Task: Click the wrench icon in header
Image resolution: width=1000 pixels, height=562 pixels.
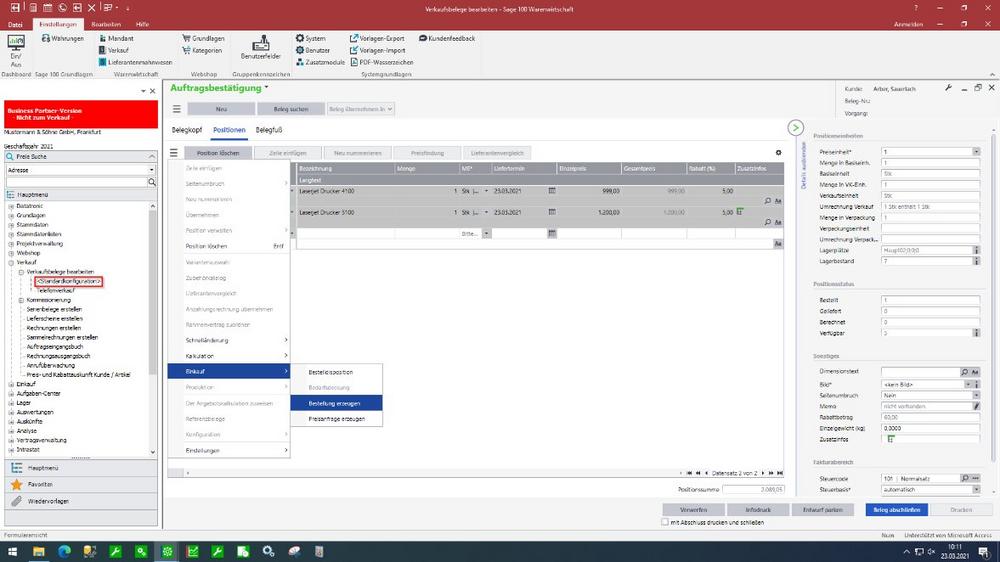Action: click(948, 88)
